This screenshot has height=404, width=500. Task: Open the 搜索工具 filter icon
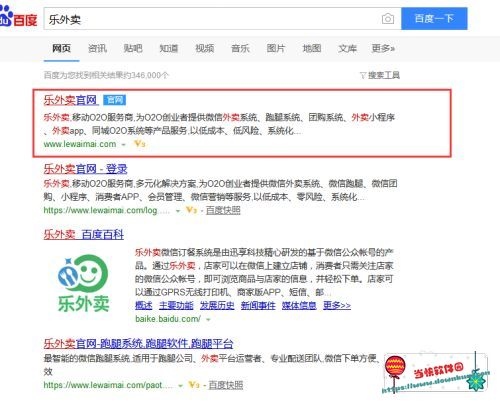[363, 75]
